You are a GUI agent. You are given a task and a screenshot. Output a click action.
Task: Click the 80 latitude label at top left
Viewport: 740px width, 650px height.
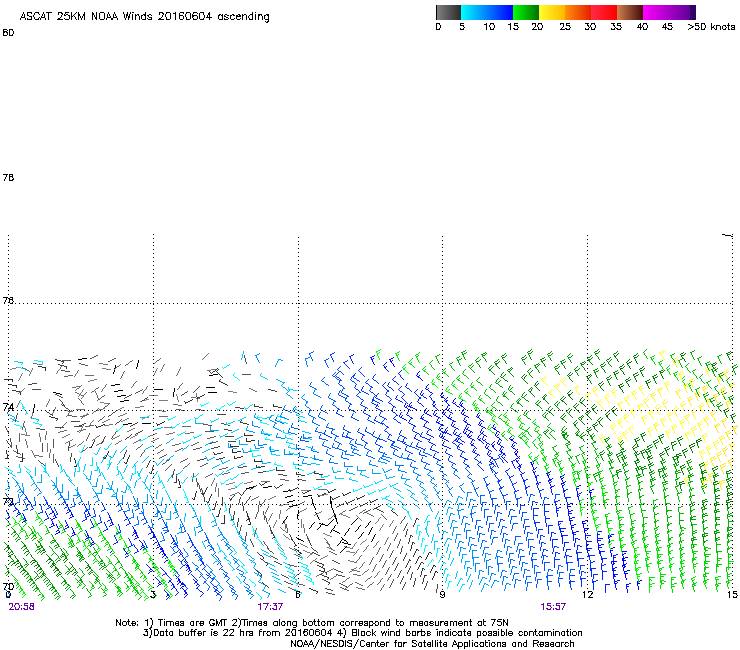coord(8,33)
